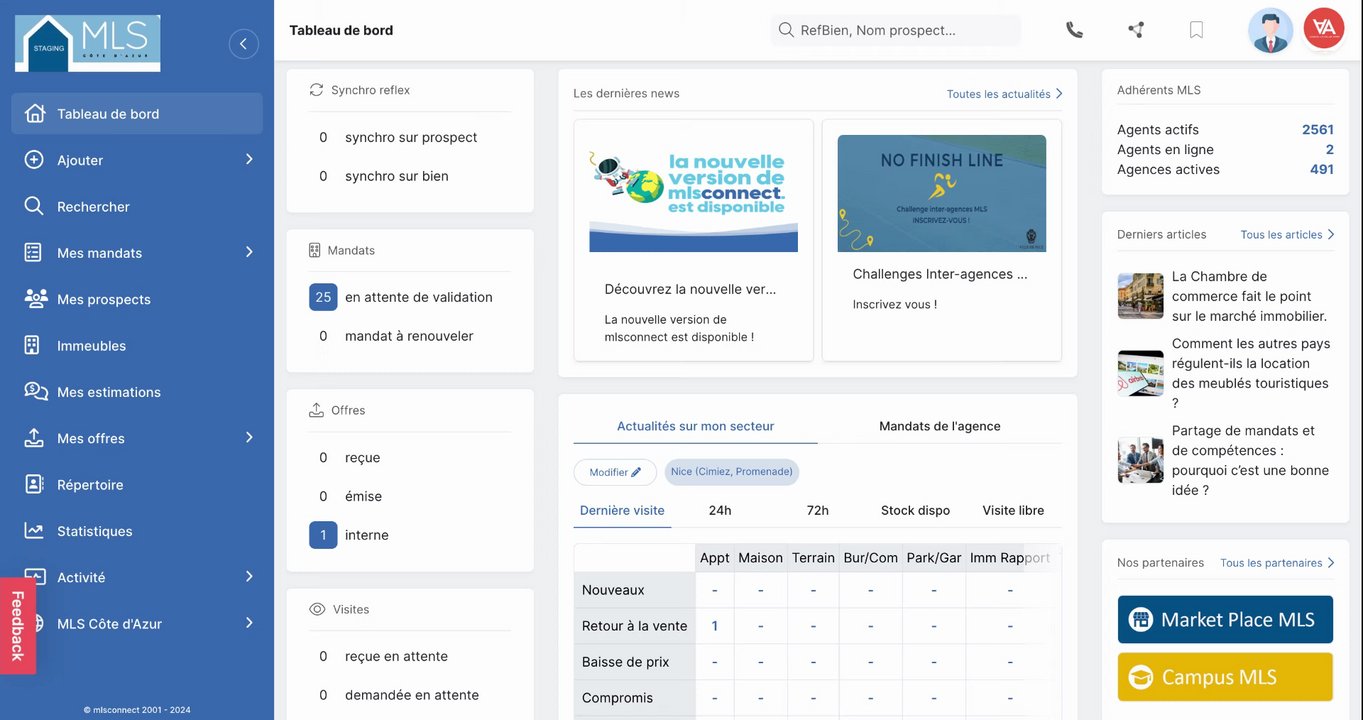Switch to Mandats de l'agence tab
Screen dimensions: 1363x720
940,426
